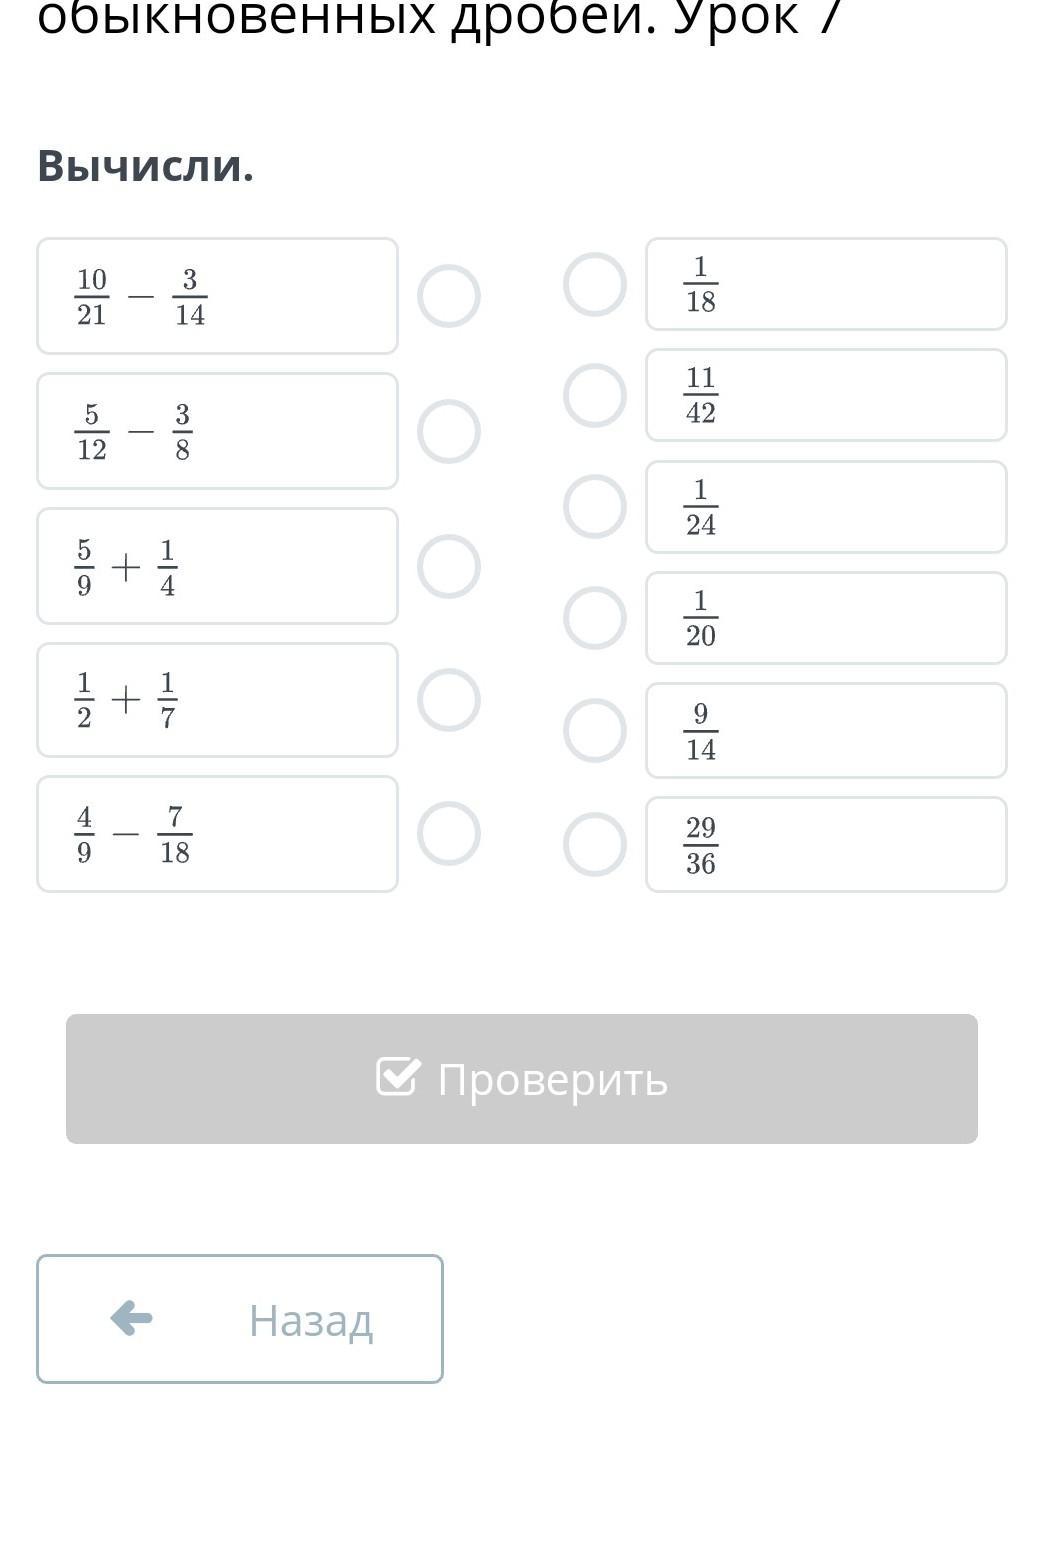Select radio button for answer 29/36
The image size is (1062, 1551).
[x=595, y=844]
